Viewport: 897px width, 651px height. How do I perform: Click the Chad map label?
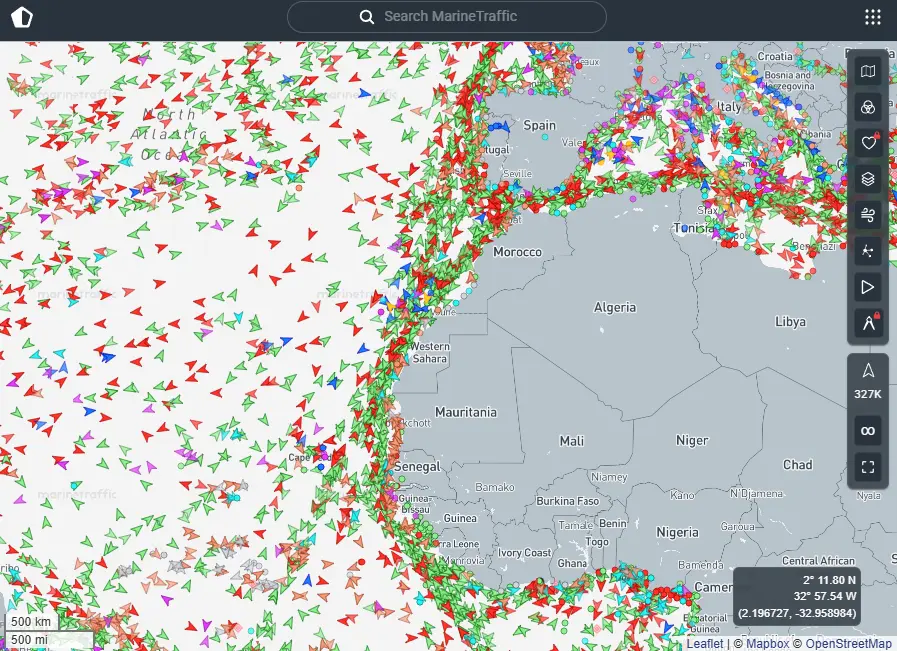pos(797,465)
